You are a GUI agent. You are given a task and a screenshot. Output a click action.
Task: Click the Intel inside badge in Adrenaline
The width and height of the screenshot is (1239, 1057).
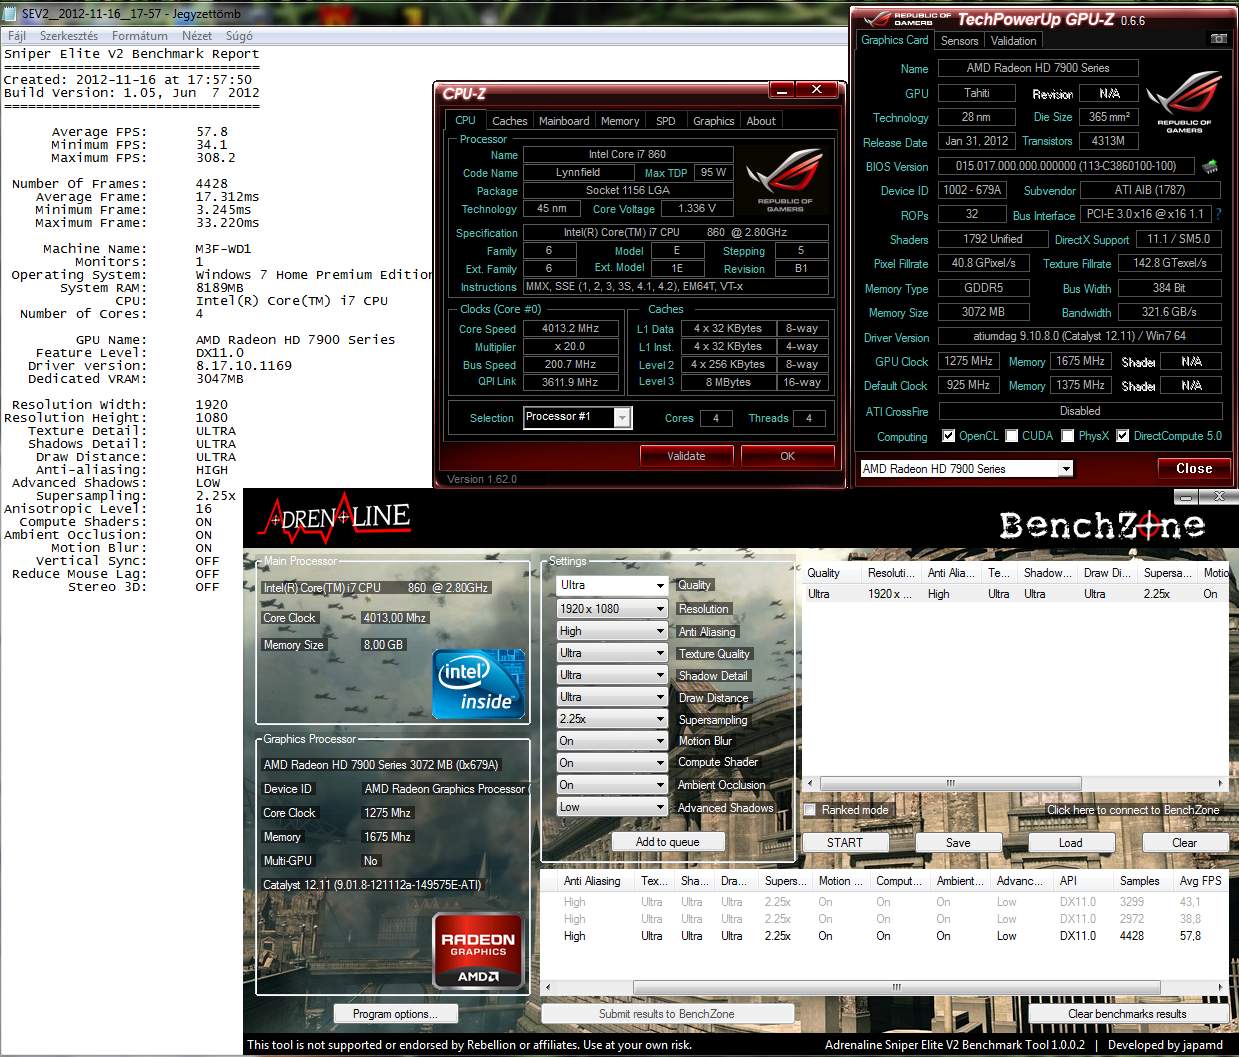point(479,684)
